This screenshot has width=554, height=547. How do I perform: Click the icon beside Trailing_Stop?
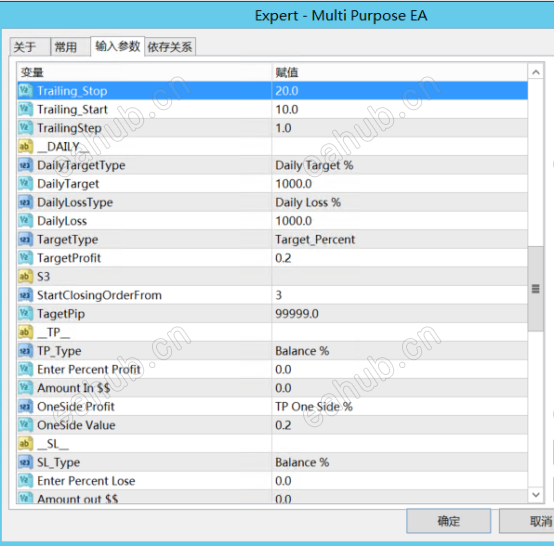(x=25, y=91)
